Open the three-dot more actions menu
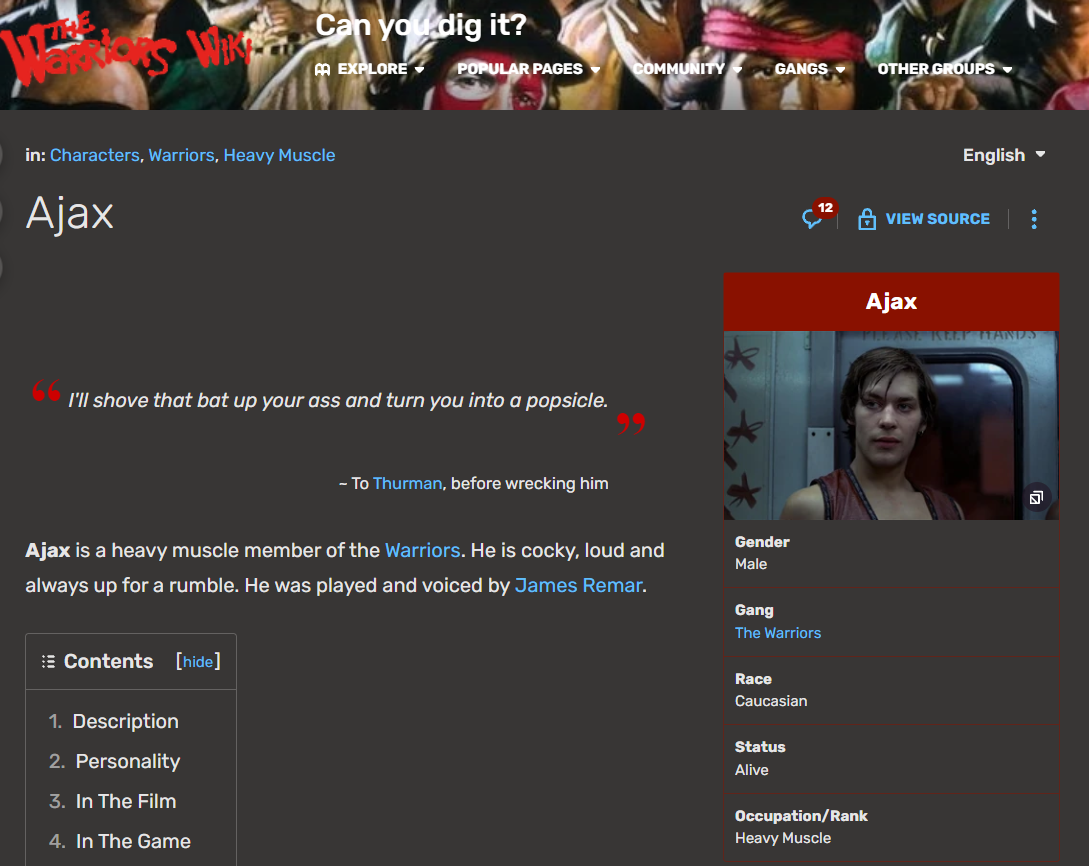 pyautogui.click(x=1034, y=219)
